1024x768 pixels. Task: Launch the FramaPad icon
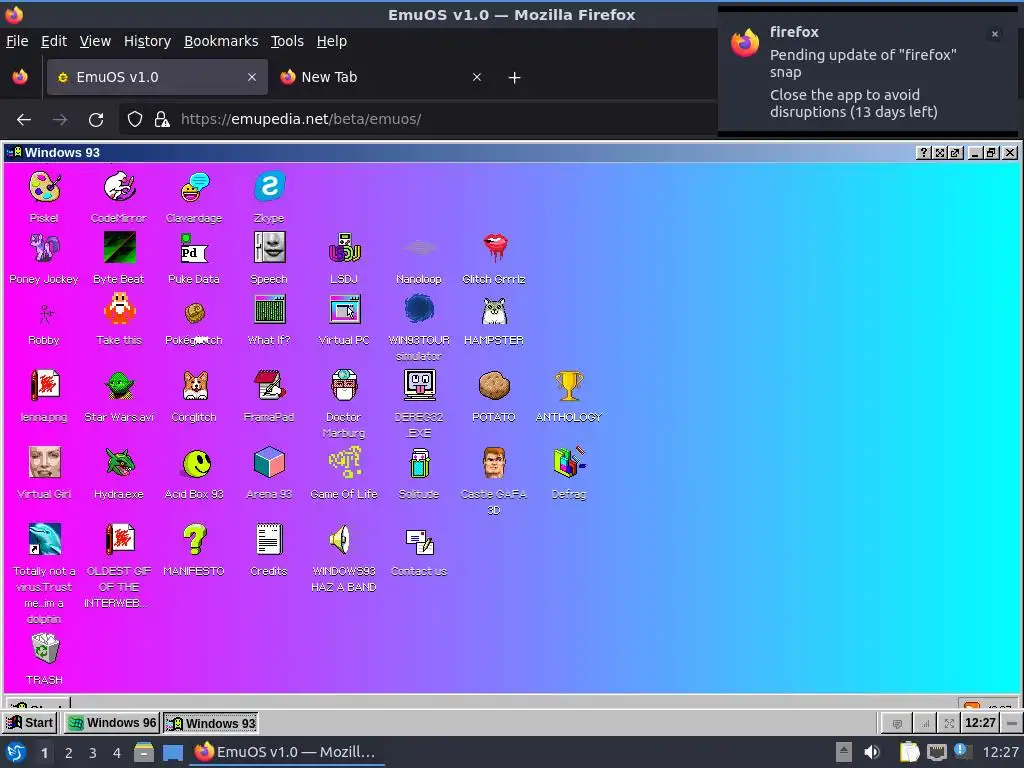tap(269, 387)
